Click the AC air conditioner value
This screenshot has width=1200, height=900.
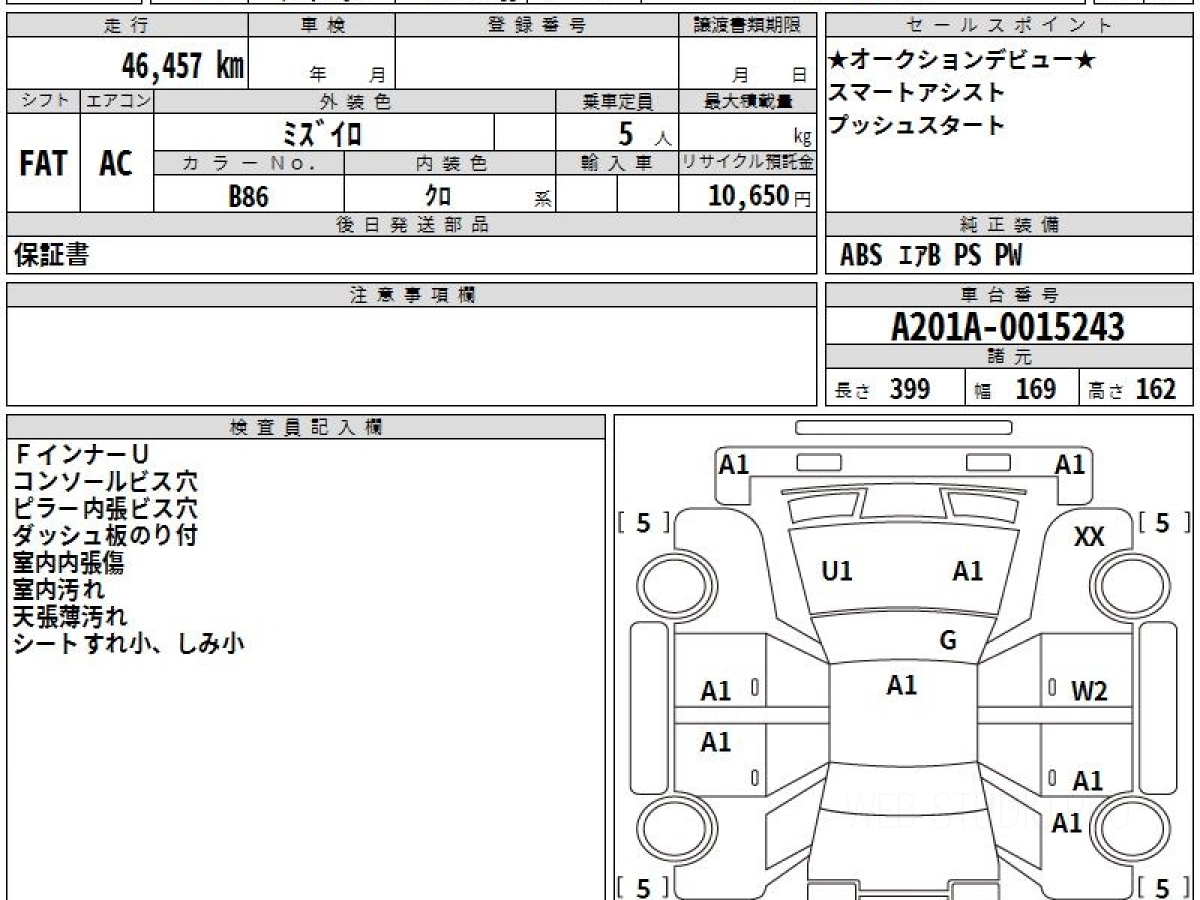pyautogui.click(x=116, y=163)
